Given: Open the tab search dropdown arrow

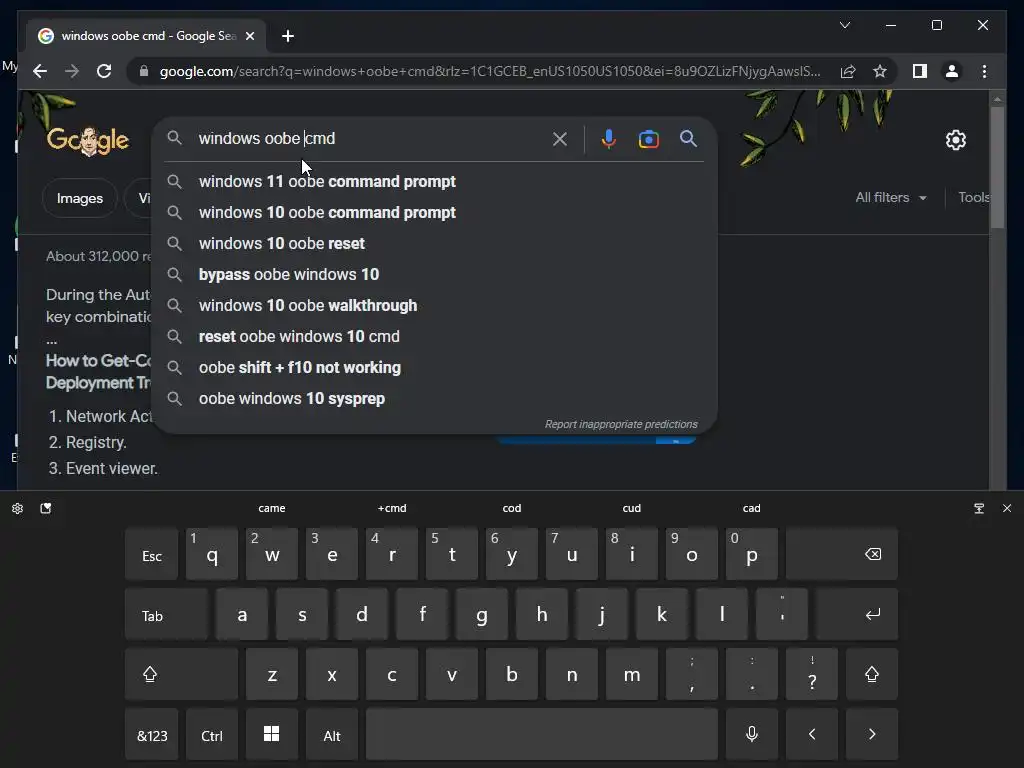Looking at the screenshot, I should [x=844, y=25].
